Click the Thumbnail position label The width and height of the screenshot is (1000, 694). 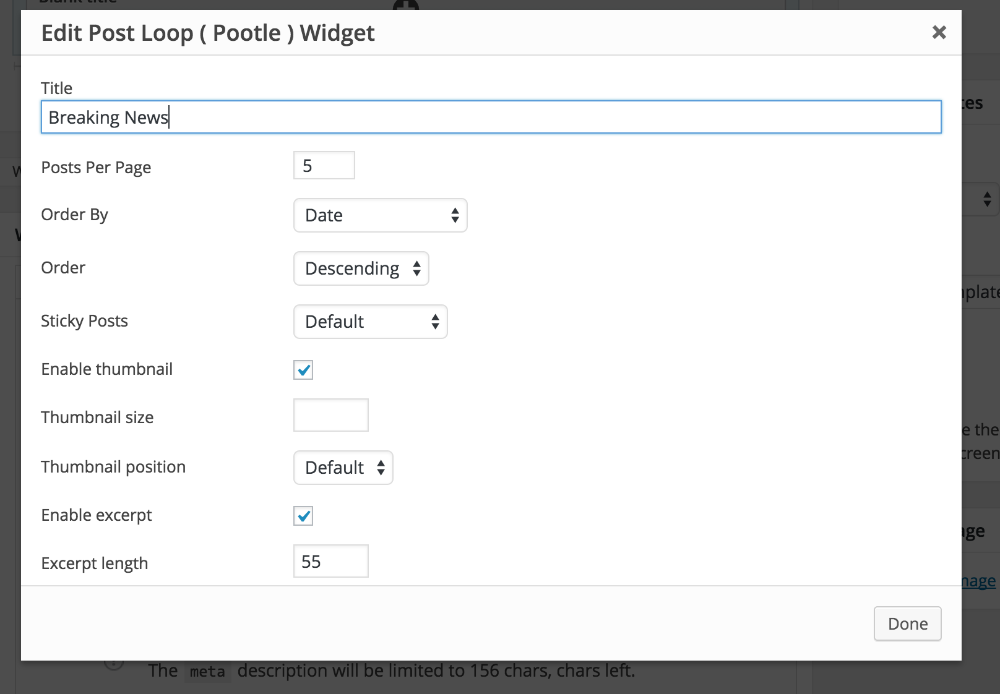113,467
